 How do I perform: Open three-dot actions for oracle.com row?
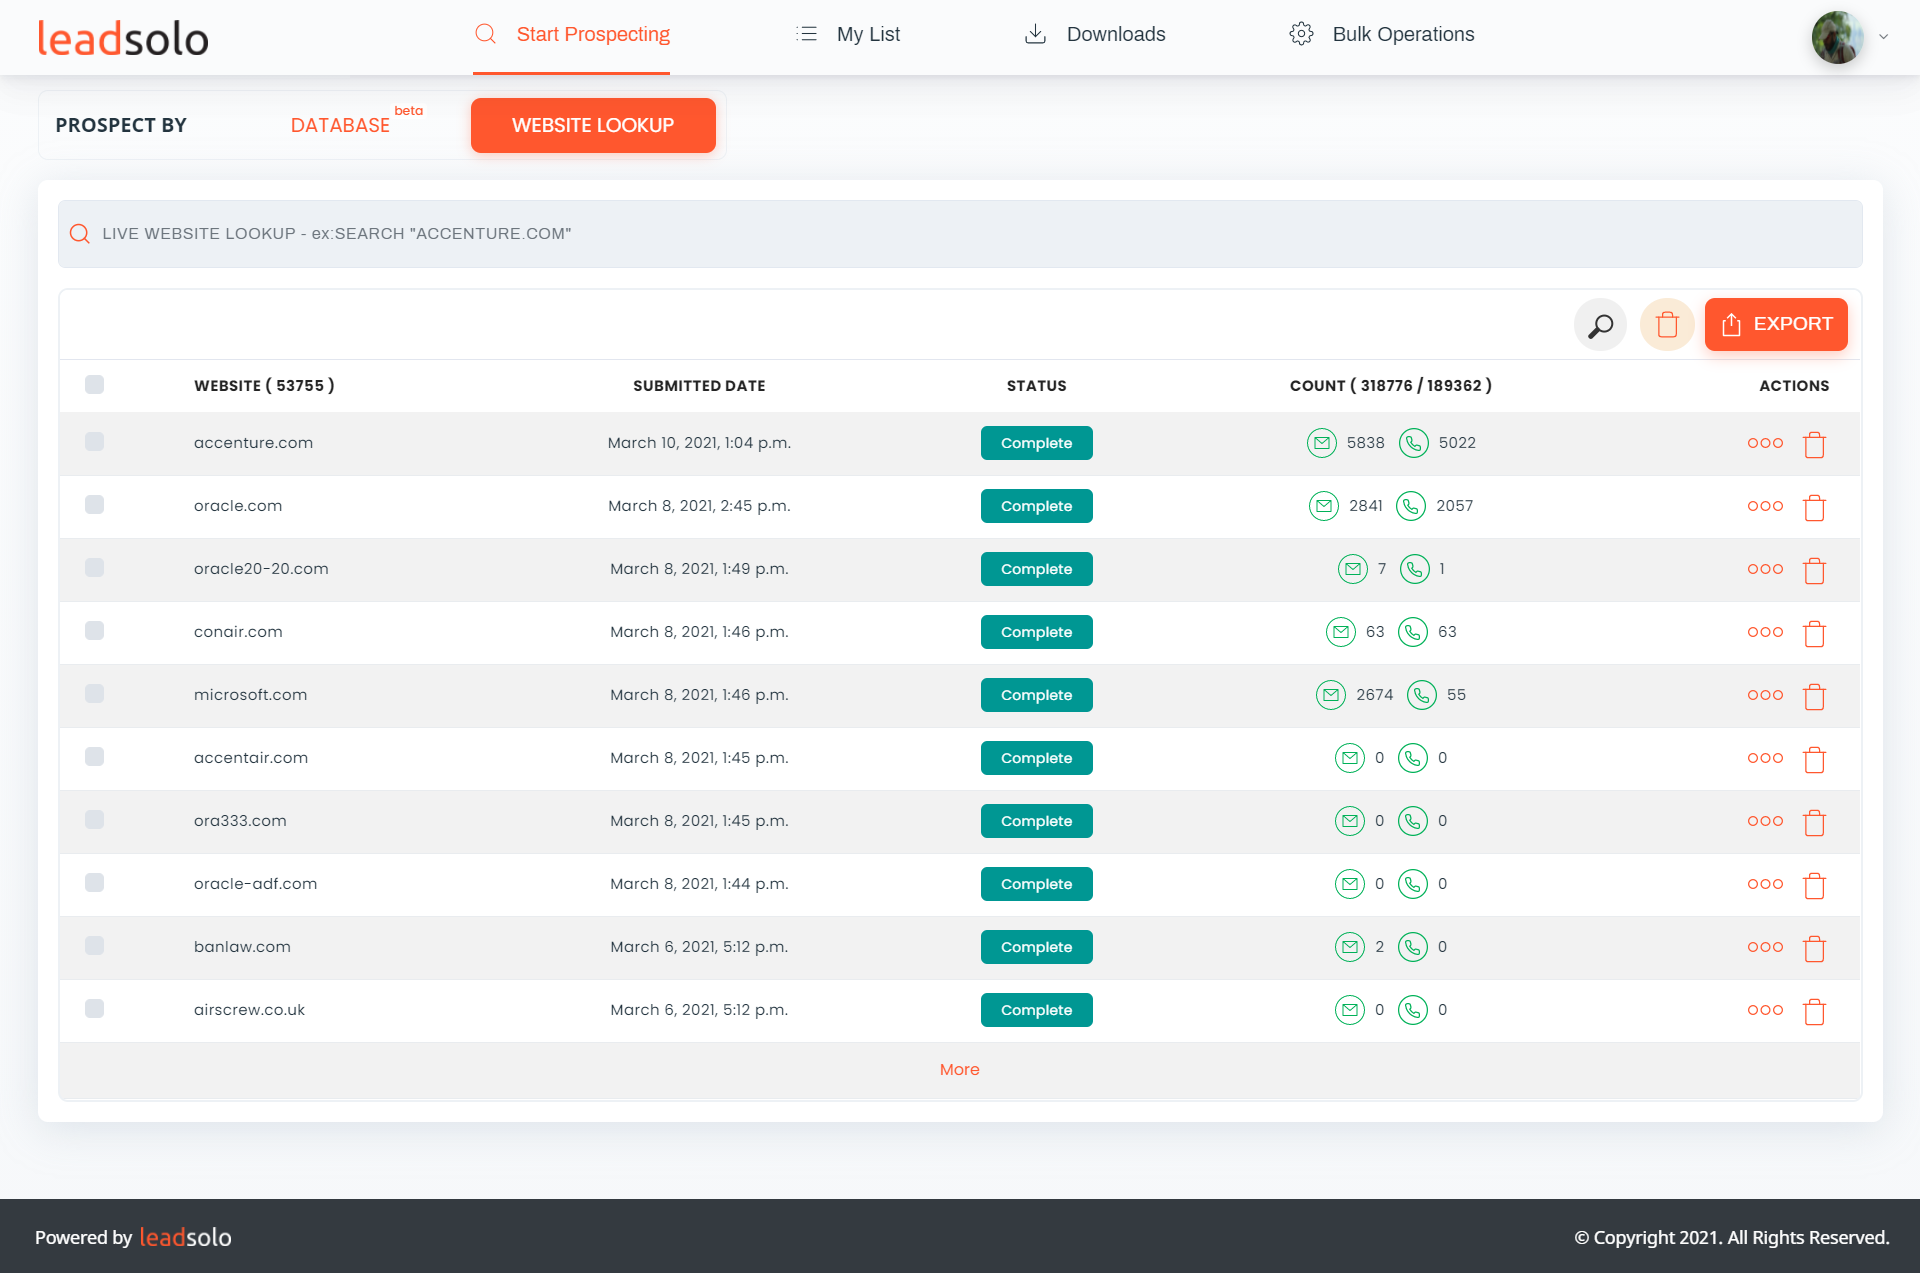(1765, 506)
